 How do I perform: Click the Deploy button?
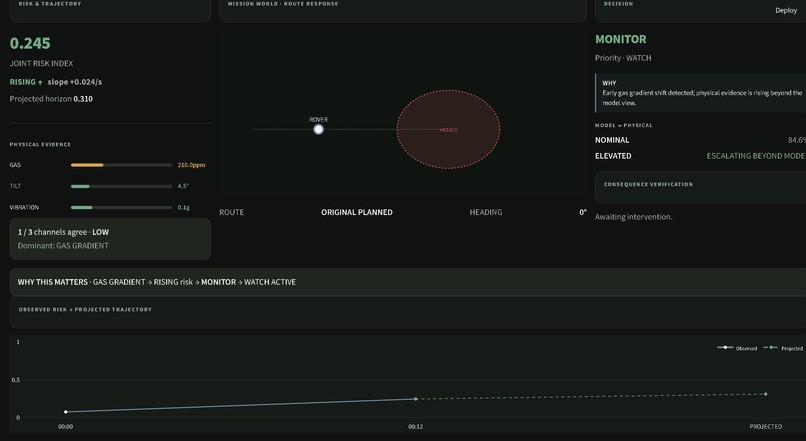click(786, 10)
